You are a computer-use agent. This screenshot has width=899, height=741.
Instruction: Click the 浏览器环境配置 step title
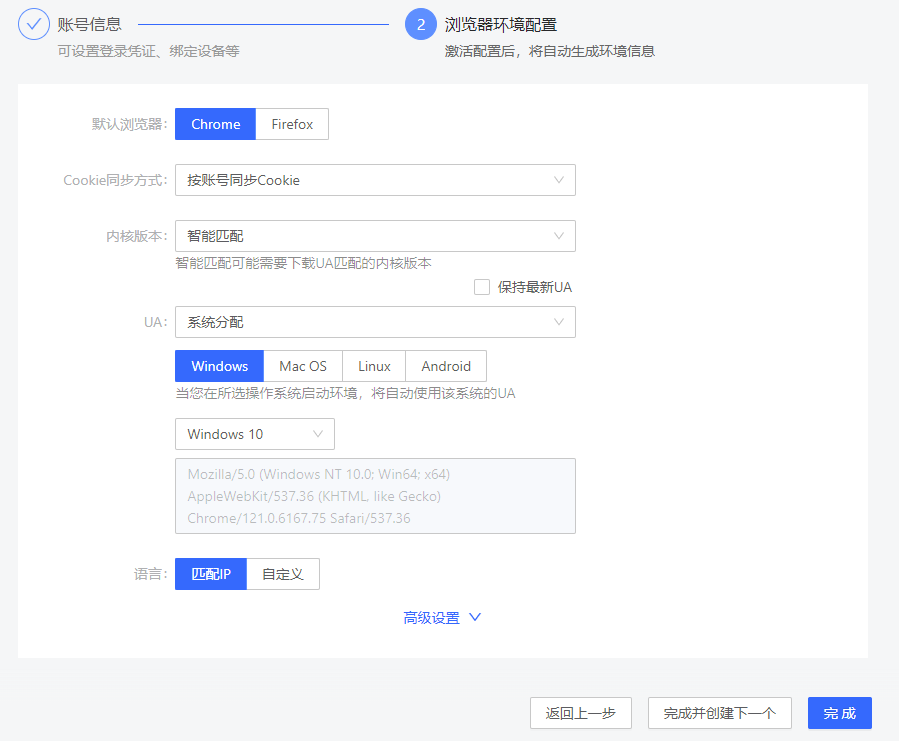click(x=501, y=24)
